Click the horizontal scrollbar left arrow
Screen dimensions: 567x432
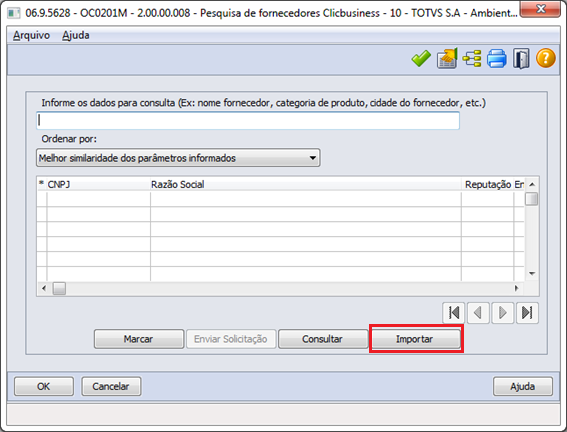point(44,288)
